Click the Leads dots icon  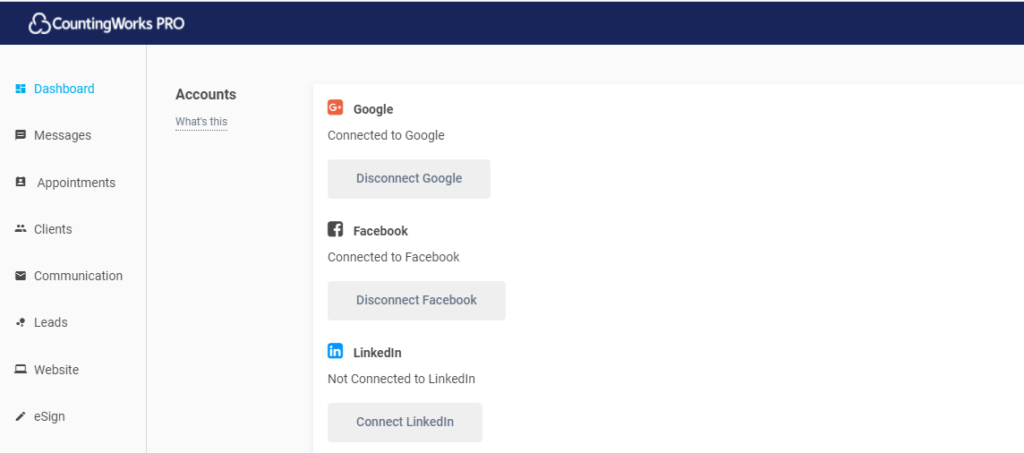coord(20,322)
